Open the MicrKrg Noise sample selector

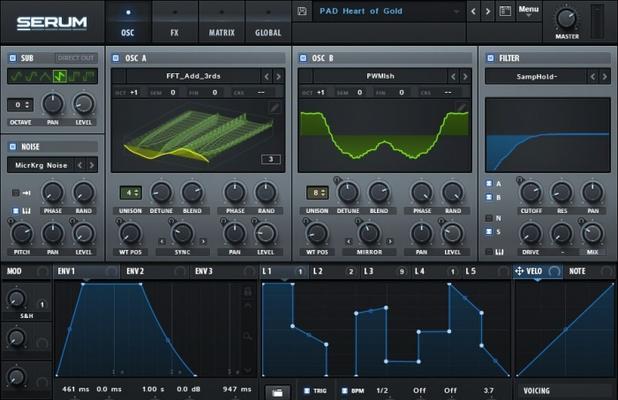41,165
